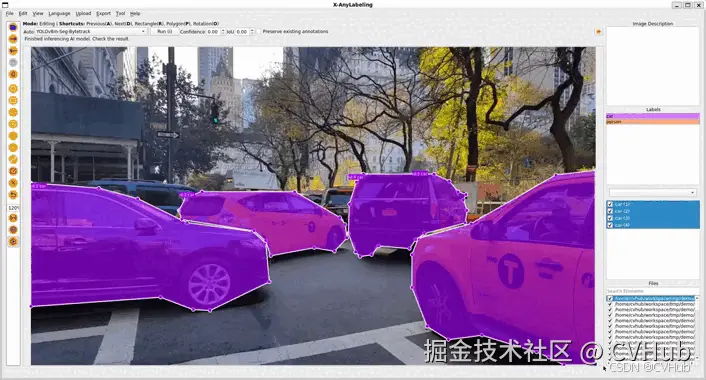Click the Files list scrollbar up arrow
Screen dimensions: 706x380
[x=697, y=299]
